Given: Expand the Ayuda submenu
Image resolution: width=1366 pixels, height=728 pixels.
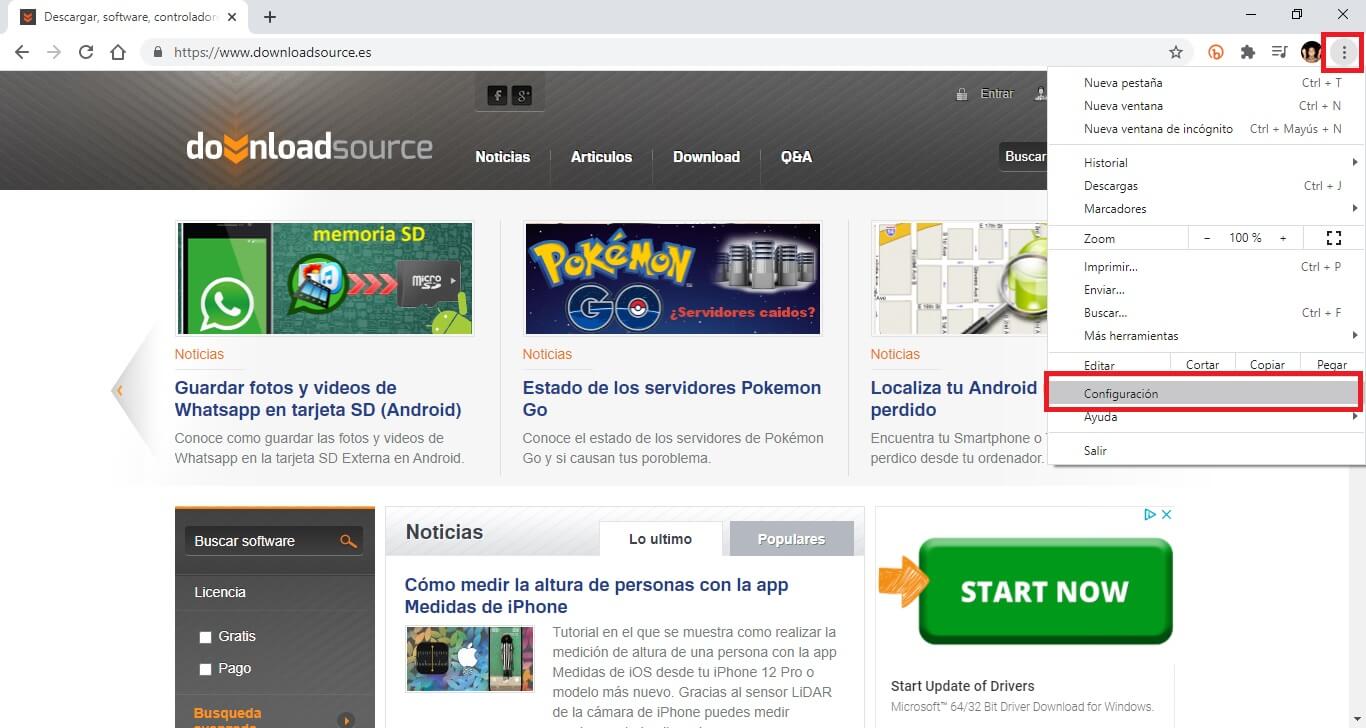Looking at the screenshot, I should (1206, 417).
